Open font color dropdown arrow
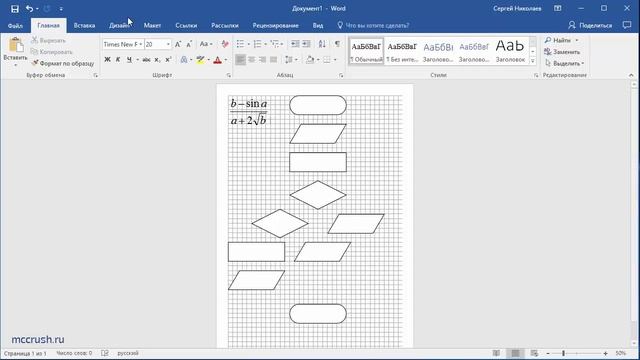 tap(226, 60)
